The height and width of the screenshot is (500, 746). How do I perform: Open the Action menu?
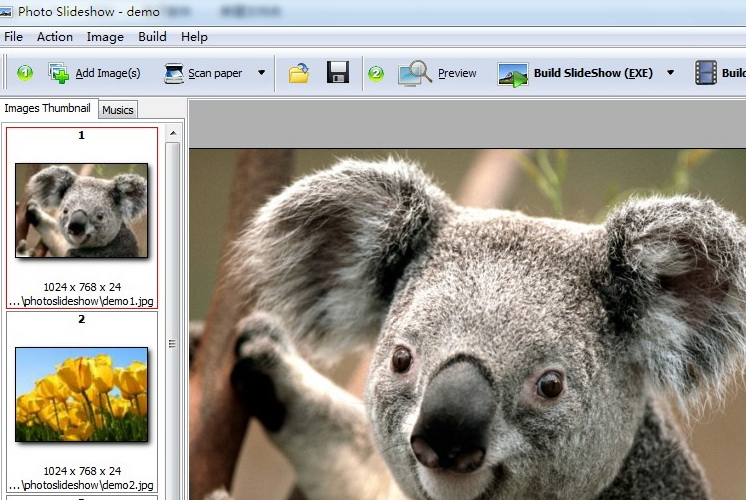coord(55,37)
